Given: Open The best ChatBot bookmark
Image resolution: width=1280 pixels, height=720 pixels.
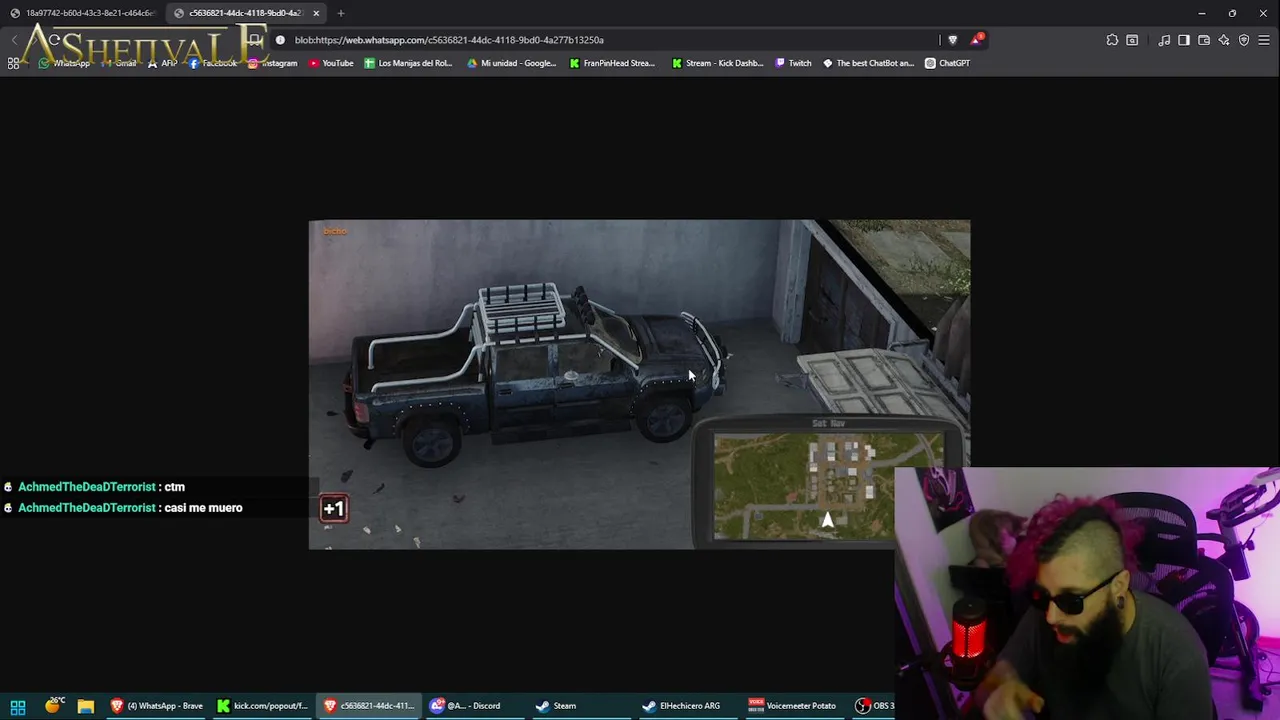Looking at the screenshot, I should pyautogui.click(x=868, y=63).
